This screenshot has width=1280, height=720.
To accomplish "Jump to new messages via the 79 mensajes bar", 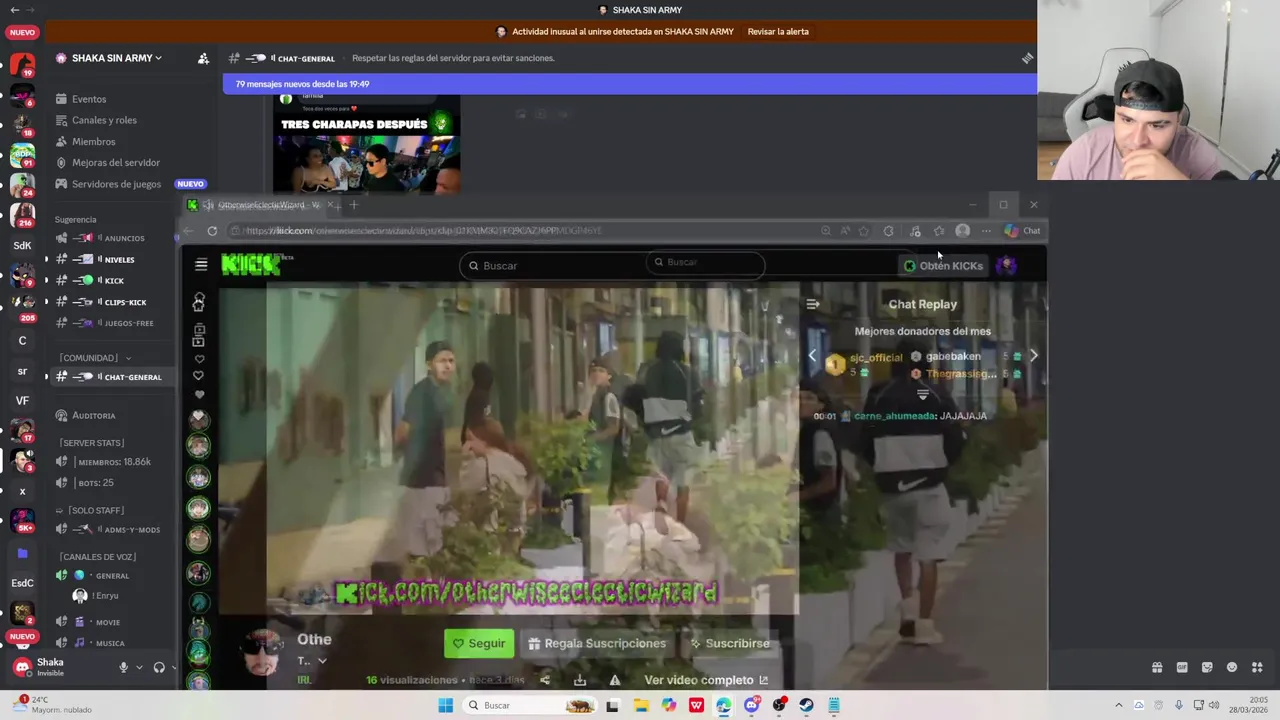I will coord(630,84).
